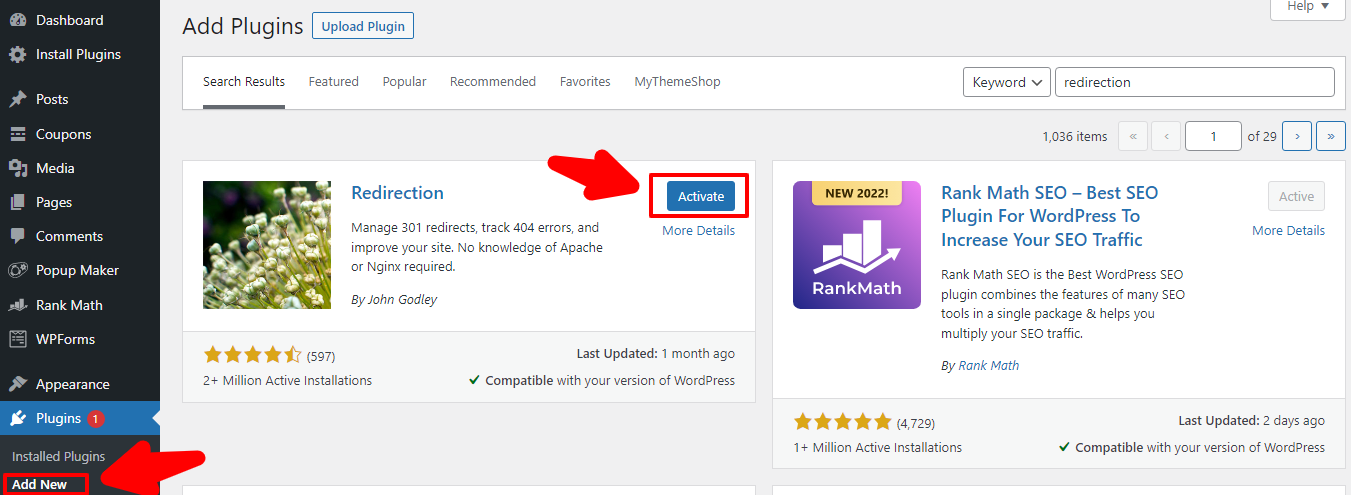Jump to the last results page
1351x495 pixels.
(x=1331, y=136)
